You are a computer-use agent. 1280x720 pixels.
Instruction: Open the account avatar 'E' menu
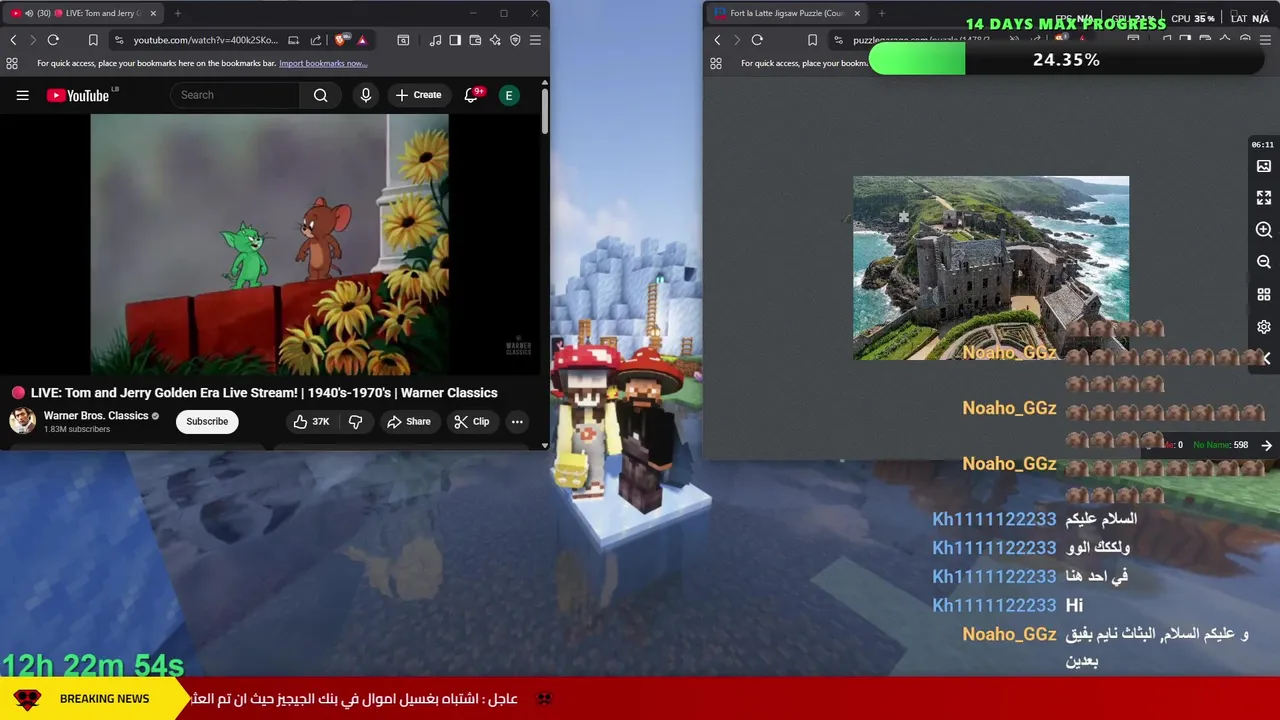coord(509,95)
